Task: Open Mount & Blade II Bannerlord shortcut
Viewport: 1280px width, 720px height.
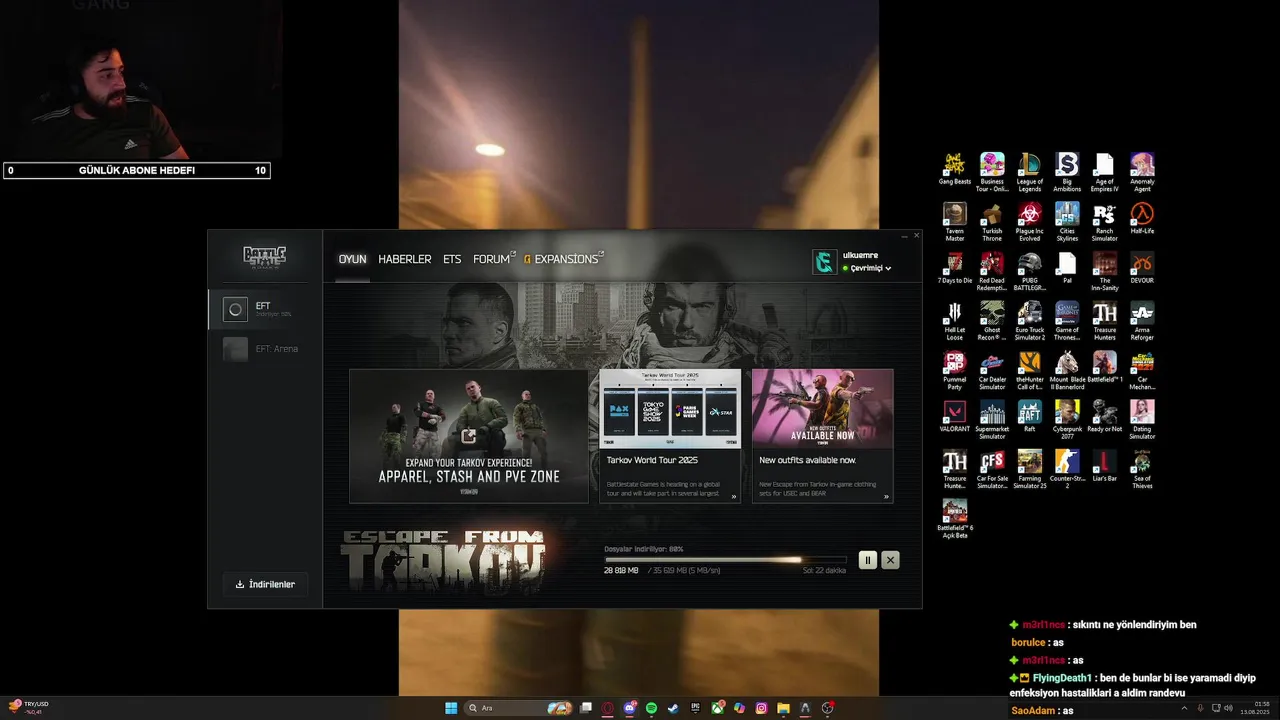Action: pos(1067,372)
